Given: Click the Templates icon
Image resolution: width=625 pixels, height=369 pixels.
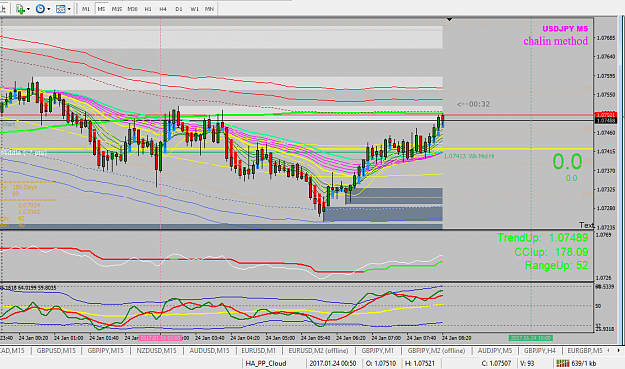Looking at the screenshot, I should click(x=61, y=9).
